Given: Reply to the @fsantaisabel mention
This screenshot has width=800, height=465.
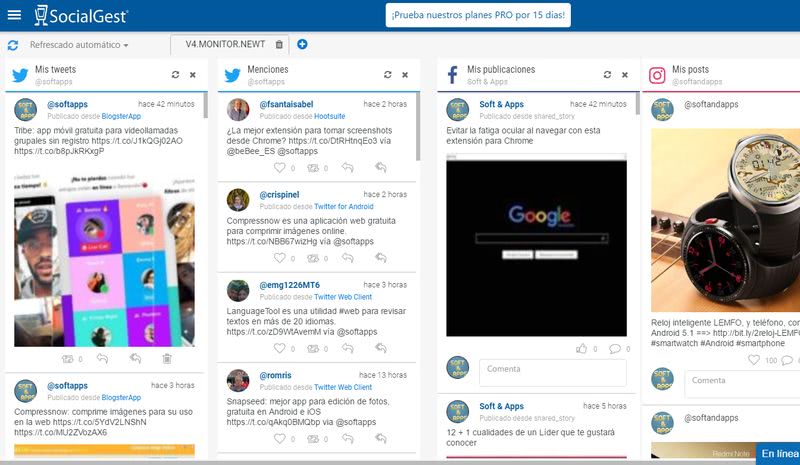Looking at the screenshot, I should click(x=348, y=167).
